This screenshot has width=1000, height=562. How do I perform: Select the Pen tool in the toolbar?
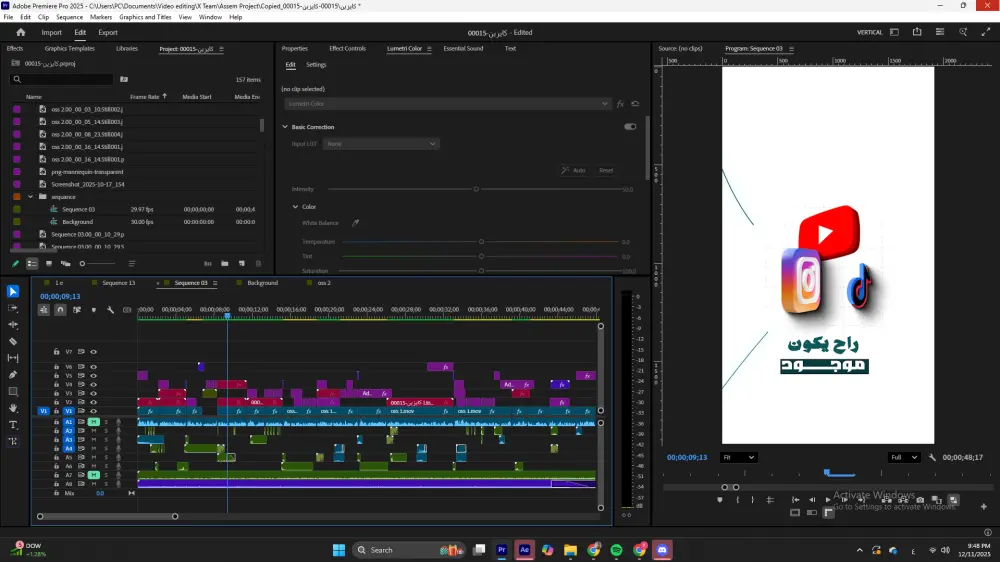pos(13,374)
